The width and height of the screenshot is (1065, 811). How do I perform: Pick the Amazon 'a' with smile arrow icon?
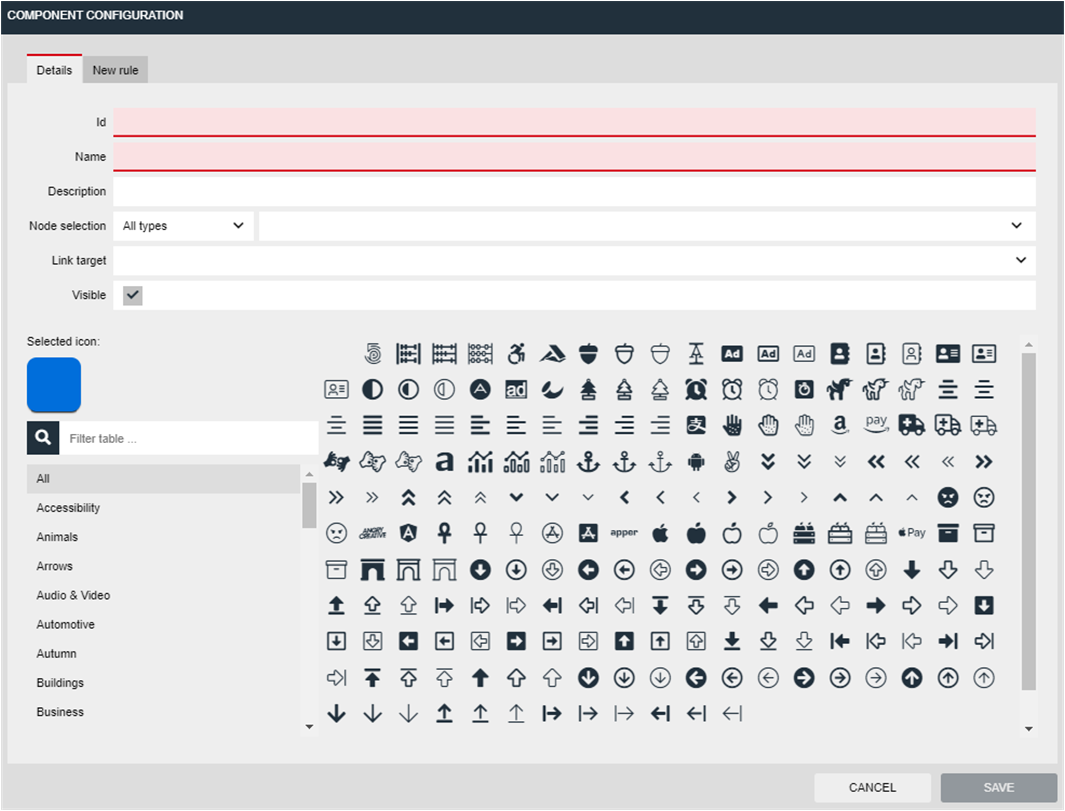point(840,425)
